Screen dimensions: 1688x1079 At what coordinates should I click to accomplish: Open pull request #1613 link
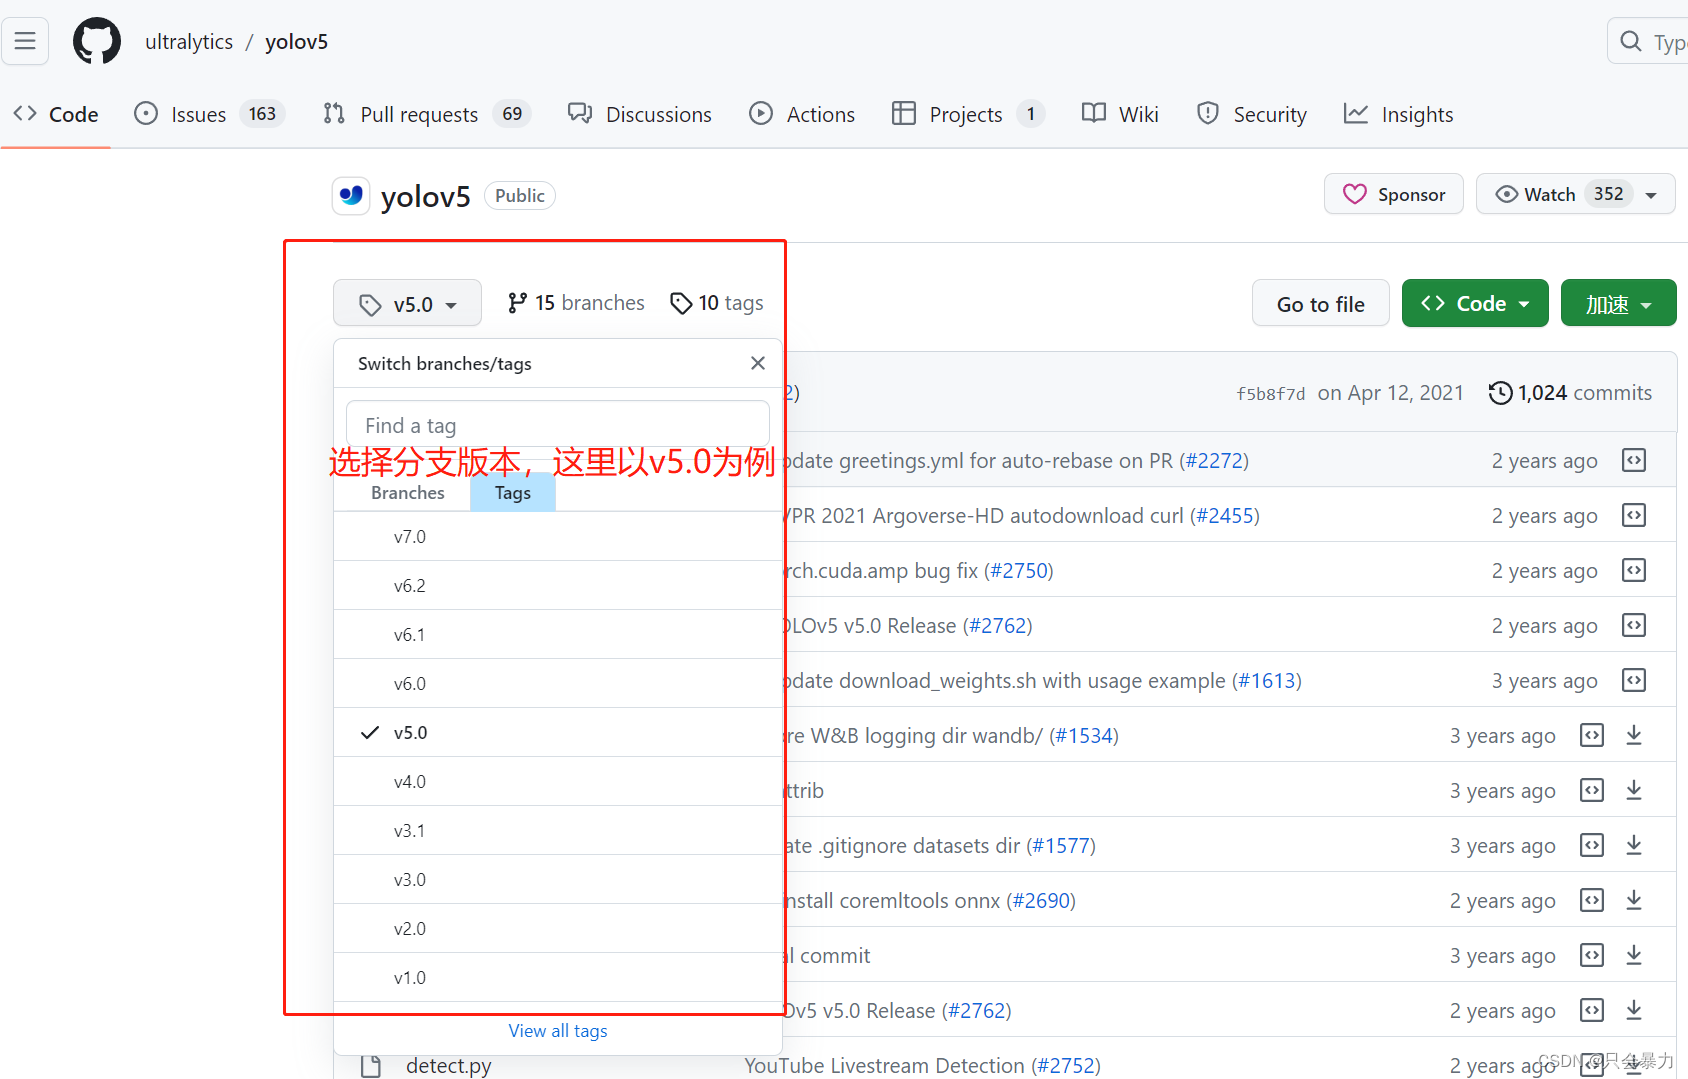tap(1267, 681)
